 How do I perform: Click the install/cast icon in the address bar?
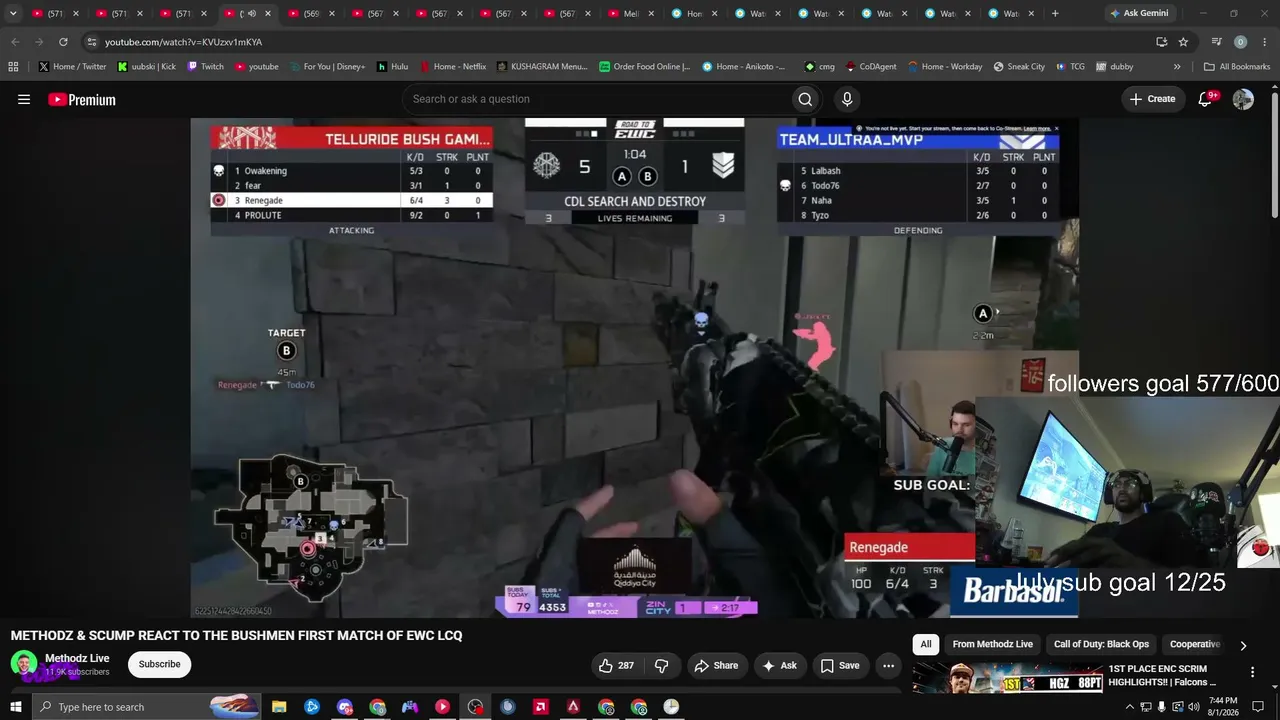click(x=1161, y=42)
